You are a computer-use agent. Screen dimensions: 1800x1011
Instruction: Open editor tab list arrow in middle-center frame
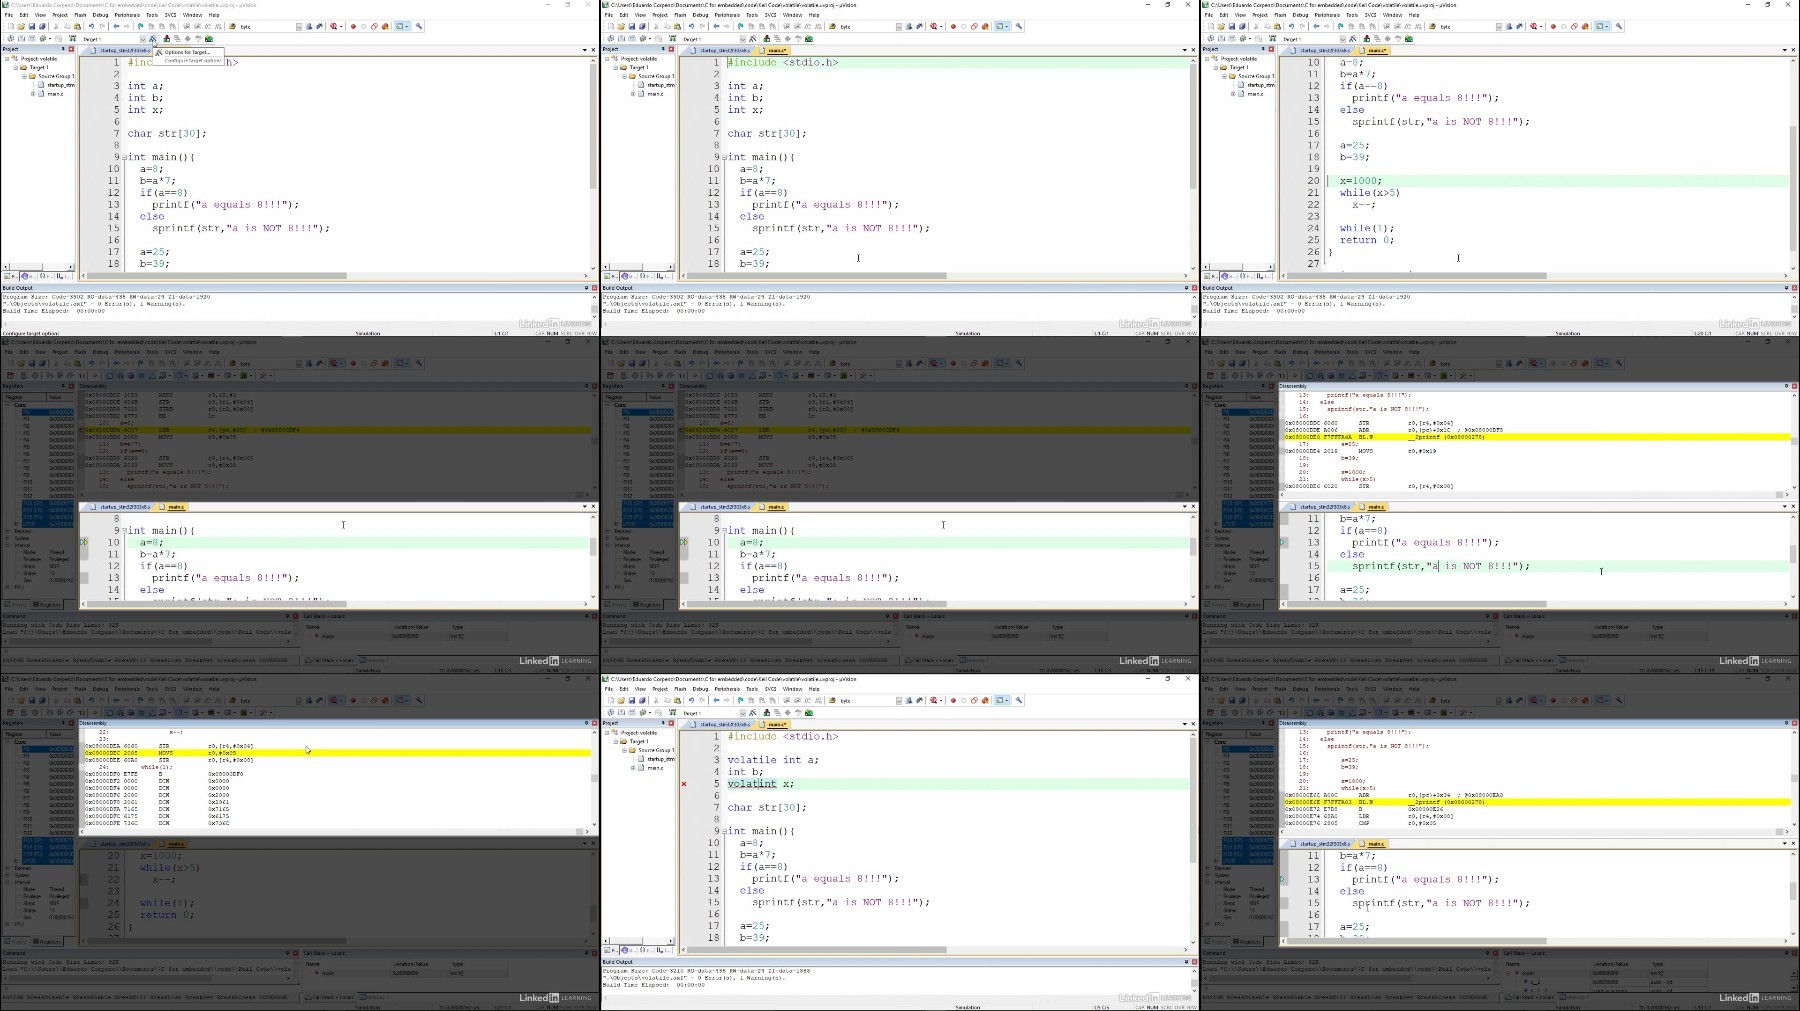1185,507
